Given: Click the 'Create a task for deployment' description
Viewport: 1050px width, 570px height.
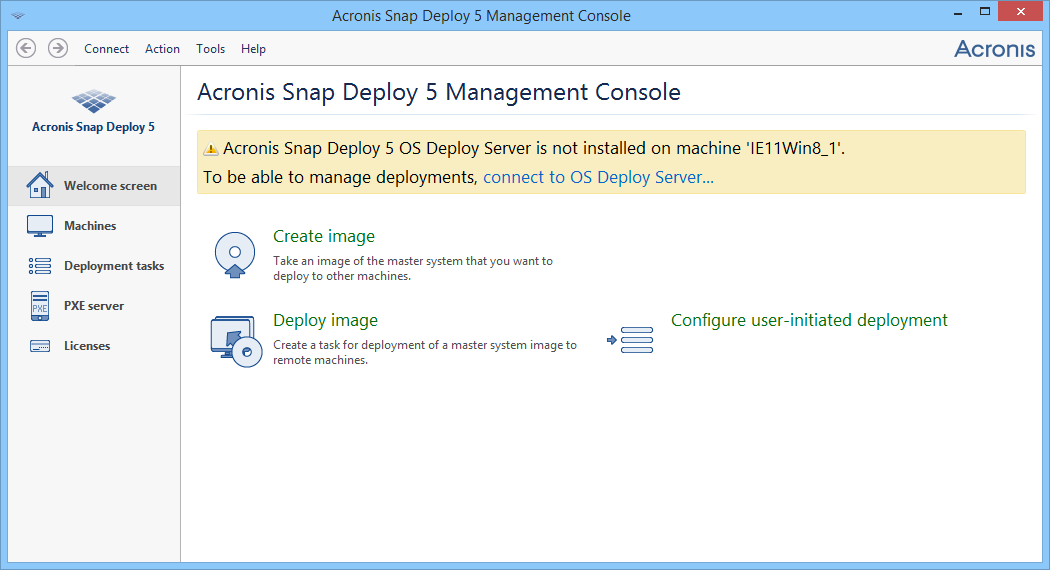Looking at the screenshot, I should [425, 352].
